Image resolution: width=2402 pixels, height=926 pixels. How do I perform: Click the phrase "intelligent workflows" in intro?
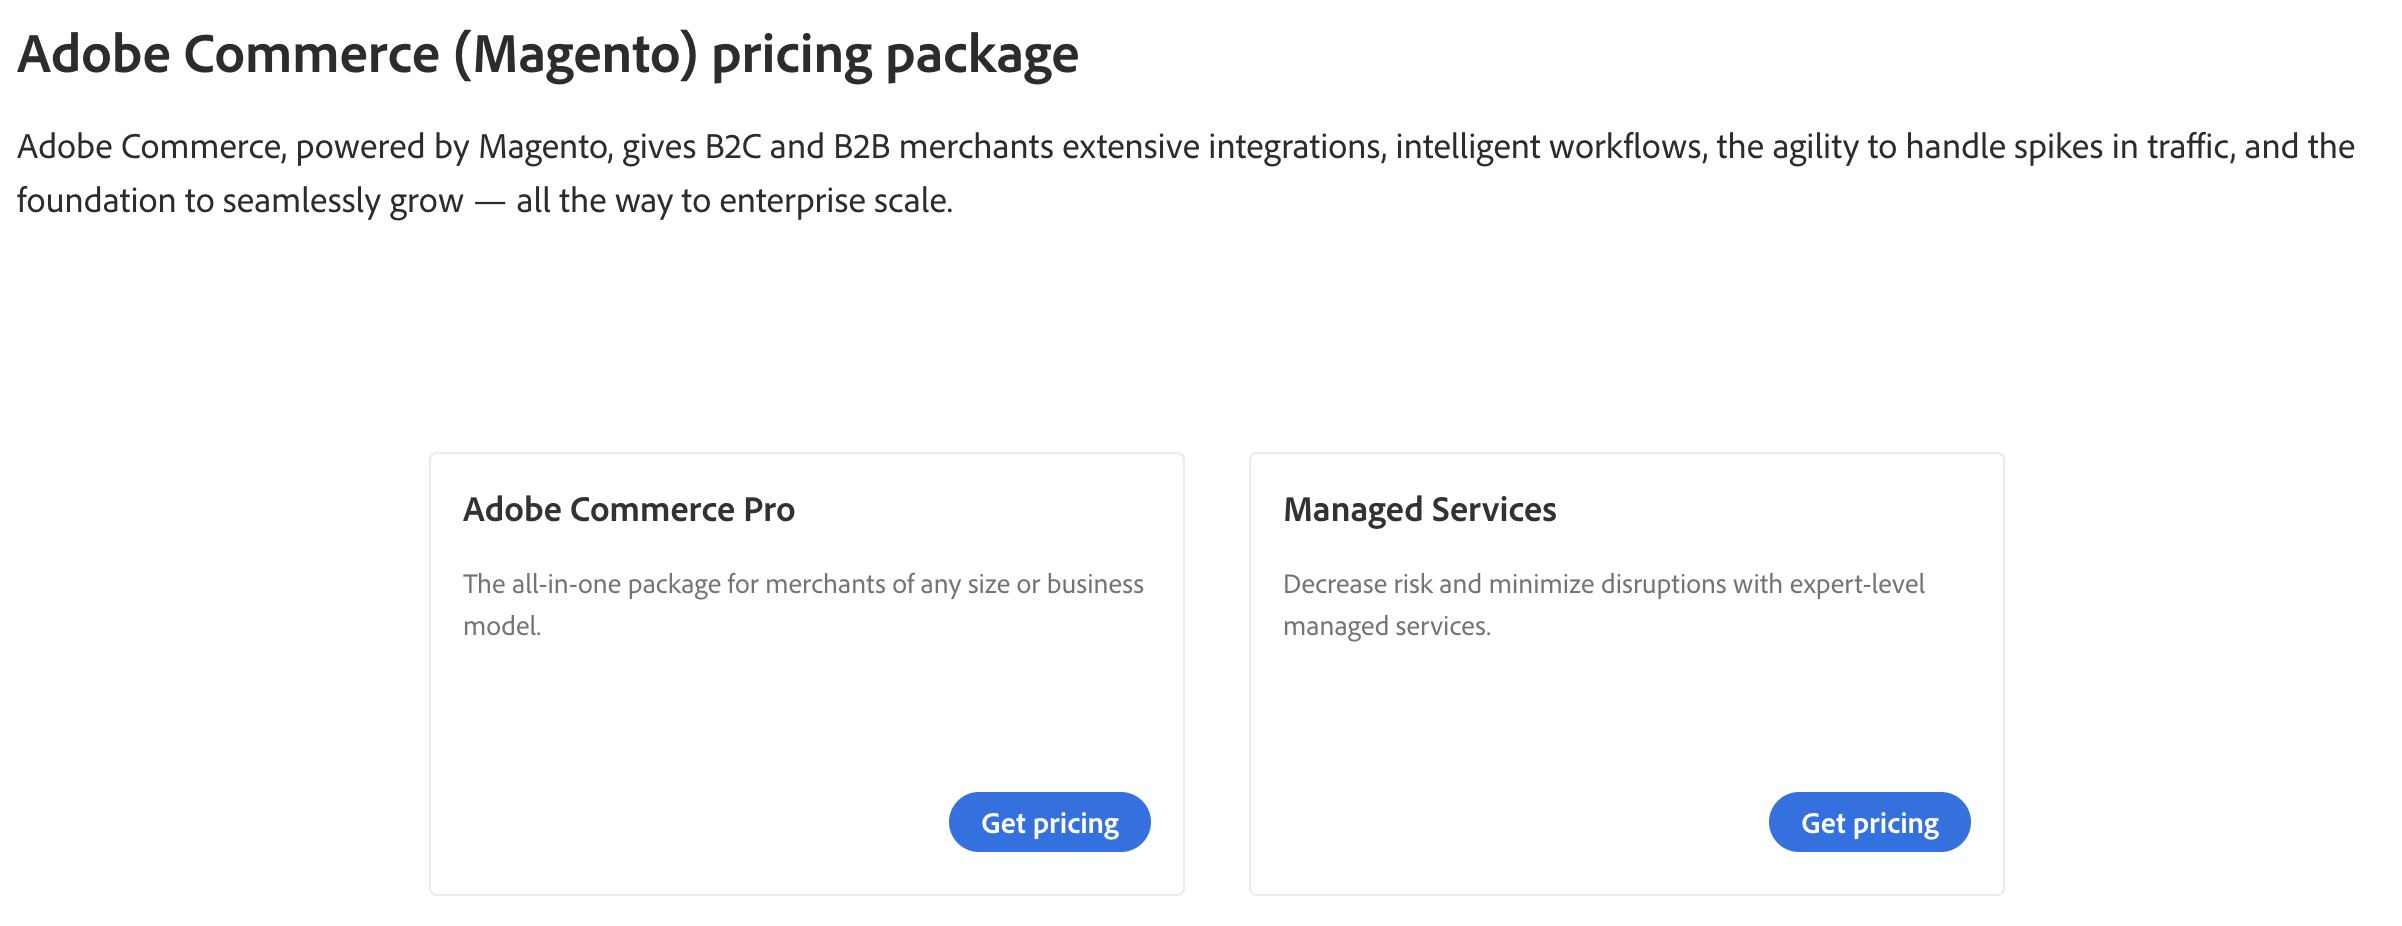tap(1550, 147)
